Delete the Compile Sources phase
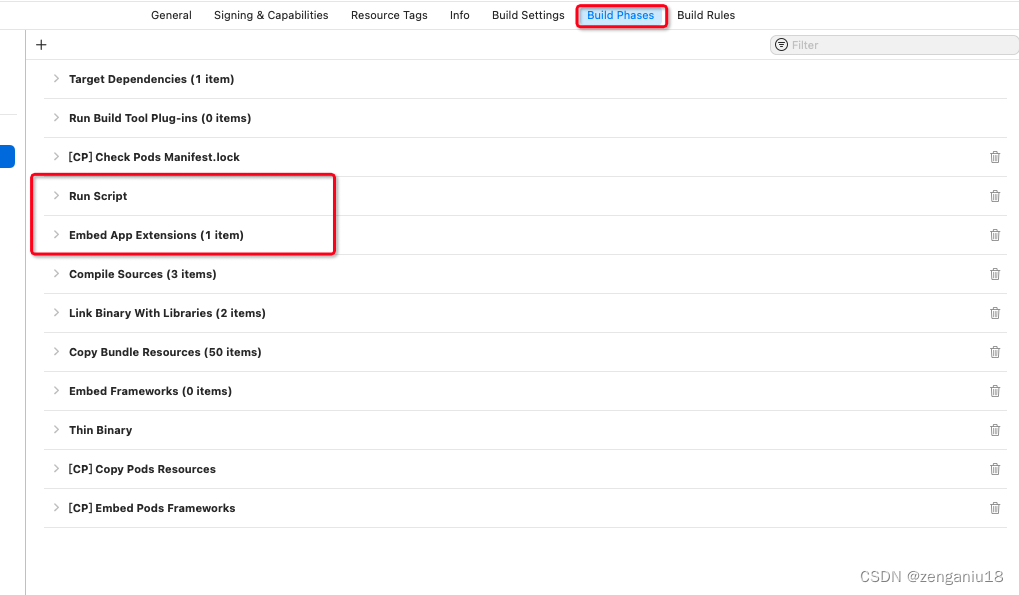 point(994,274)
